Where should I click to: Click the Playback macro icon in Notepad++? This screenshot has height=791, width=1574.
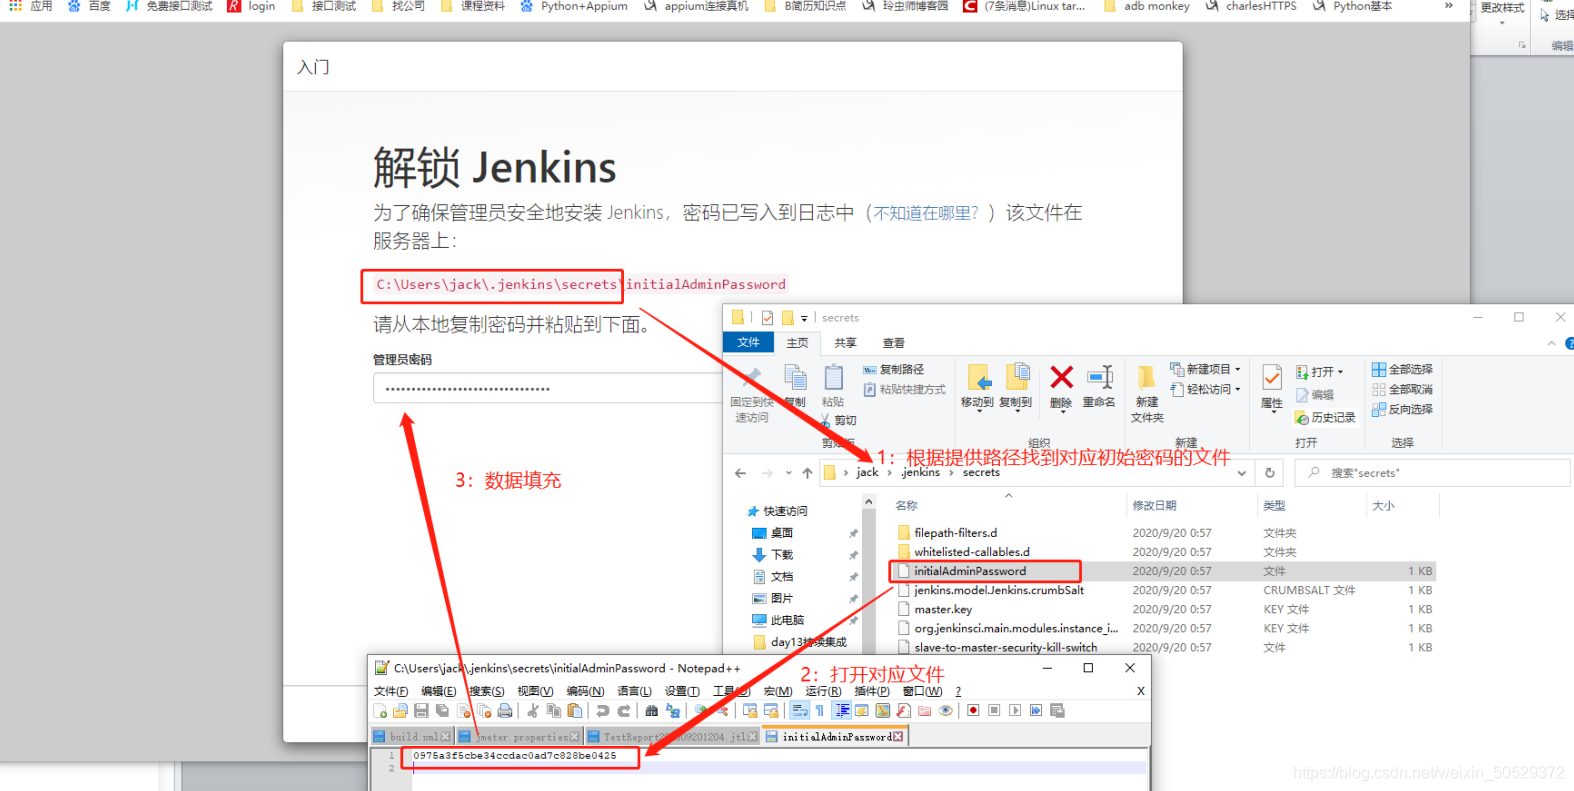[1015, 711]
